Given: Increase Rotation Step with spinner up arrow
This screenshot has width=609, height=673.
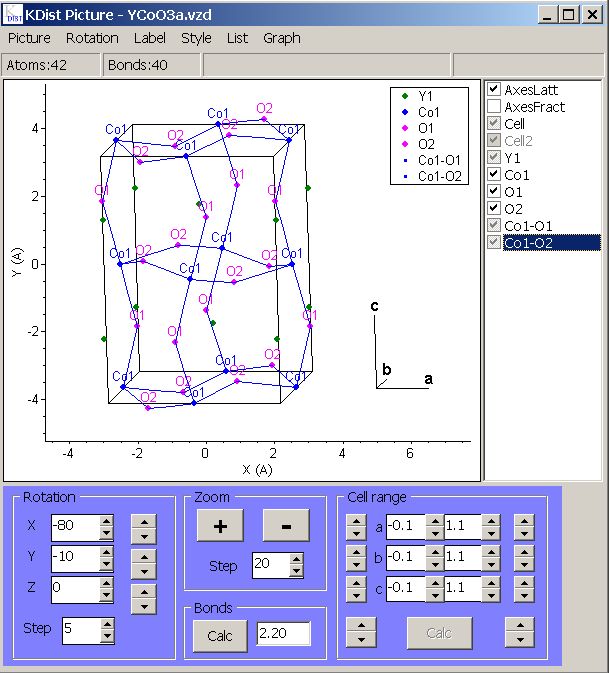Looking at the screenshot, I should point(107,624).
